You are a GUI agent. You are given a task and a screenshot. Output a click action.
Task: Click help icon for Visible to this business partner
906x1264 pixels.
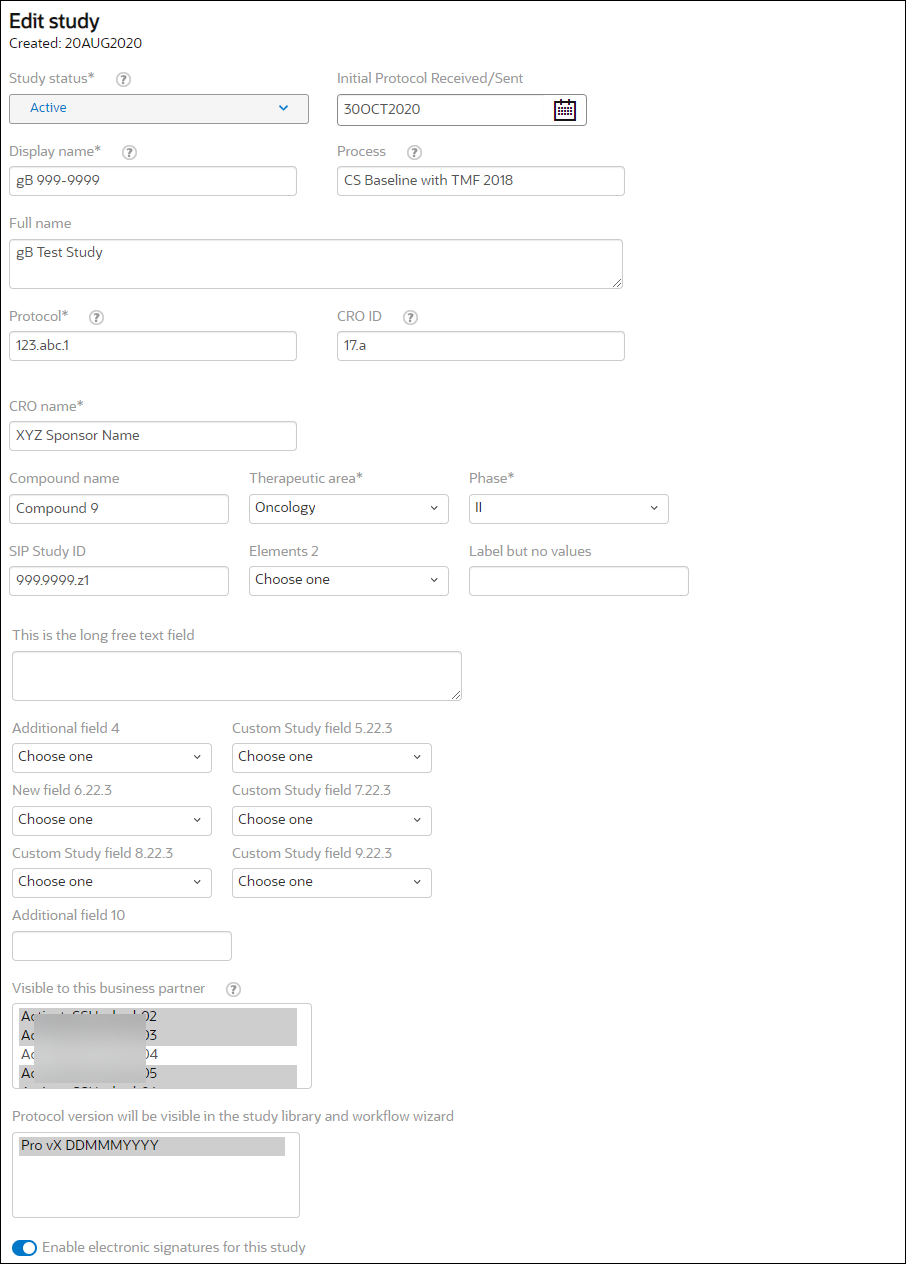point(233,989)
